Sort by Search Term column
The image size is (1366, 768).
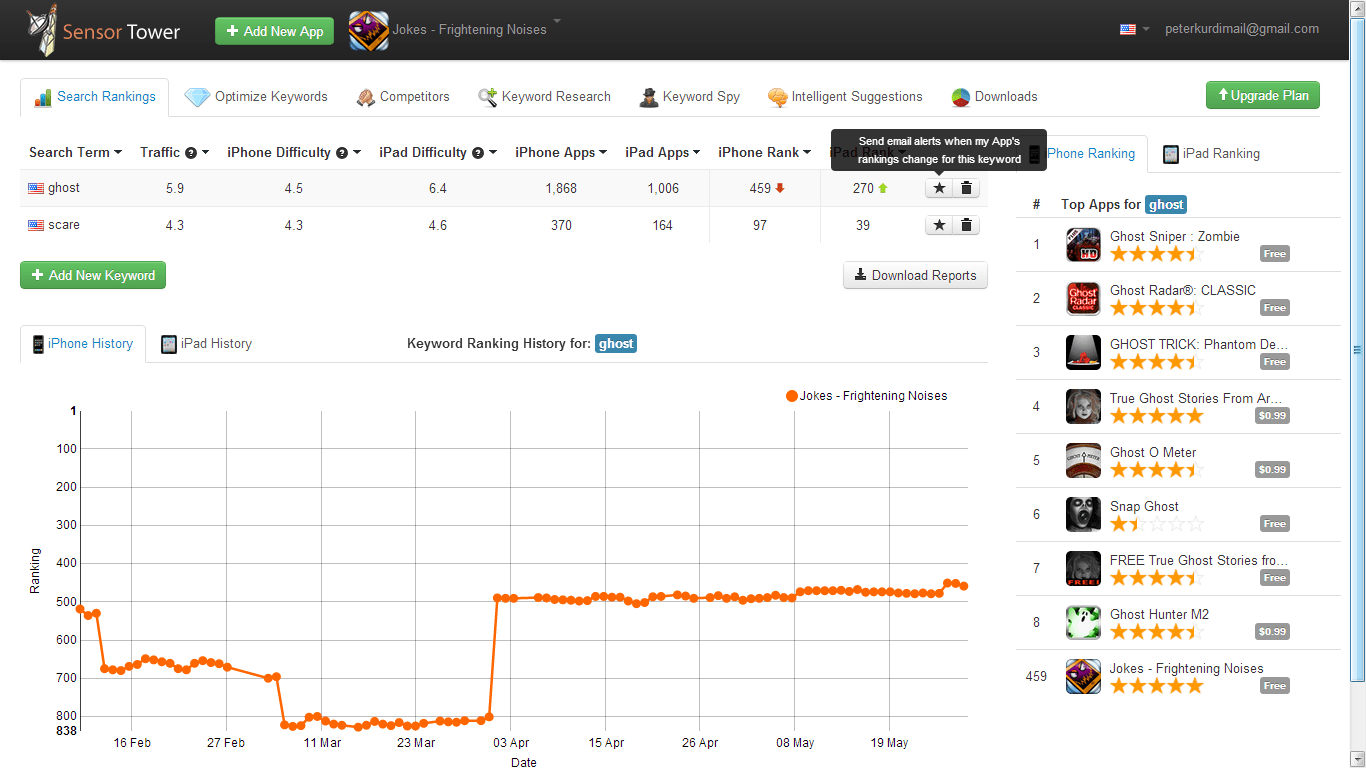pos(75,152)
